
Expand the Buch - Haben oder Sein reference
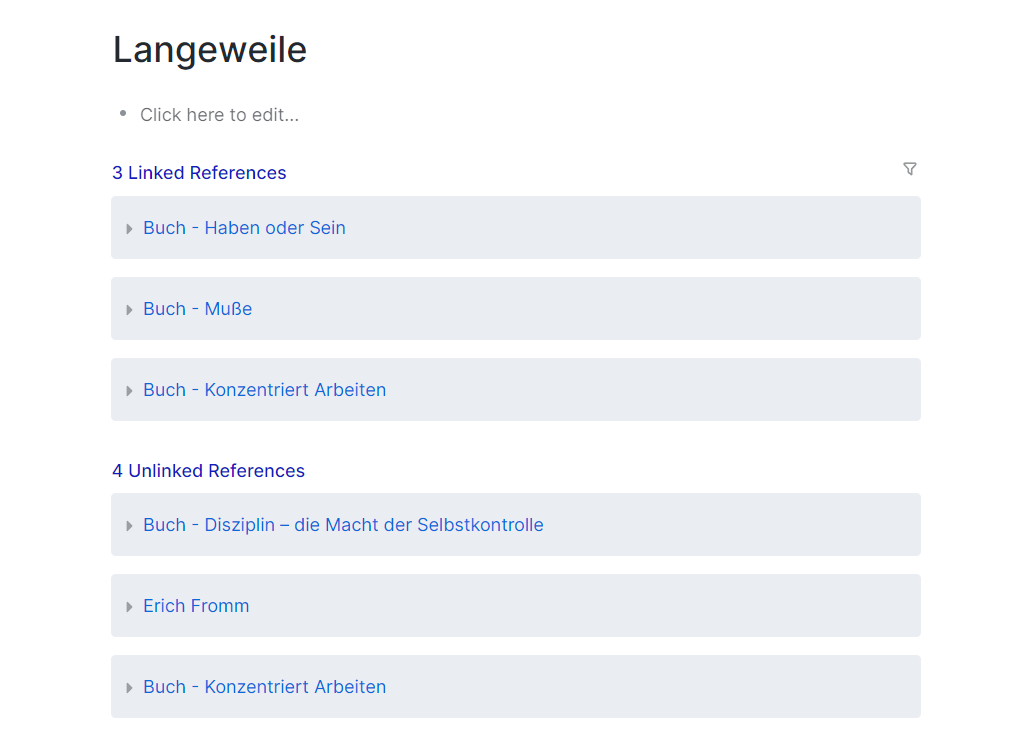[x=130, y=229]
